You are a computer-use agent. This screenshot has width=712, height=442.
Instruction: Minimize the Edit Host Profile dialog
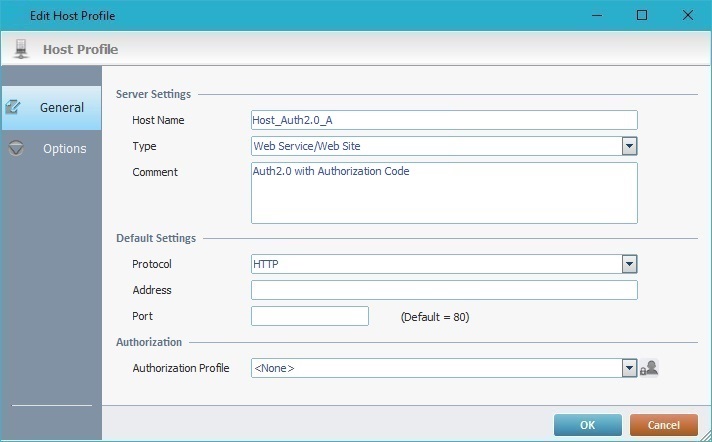596,15
